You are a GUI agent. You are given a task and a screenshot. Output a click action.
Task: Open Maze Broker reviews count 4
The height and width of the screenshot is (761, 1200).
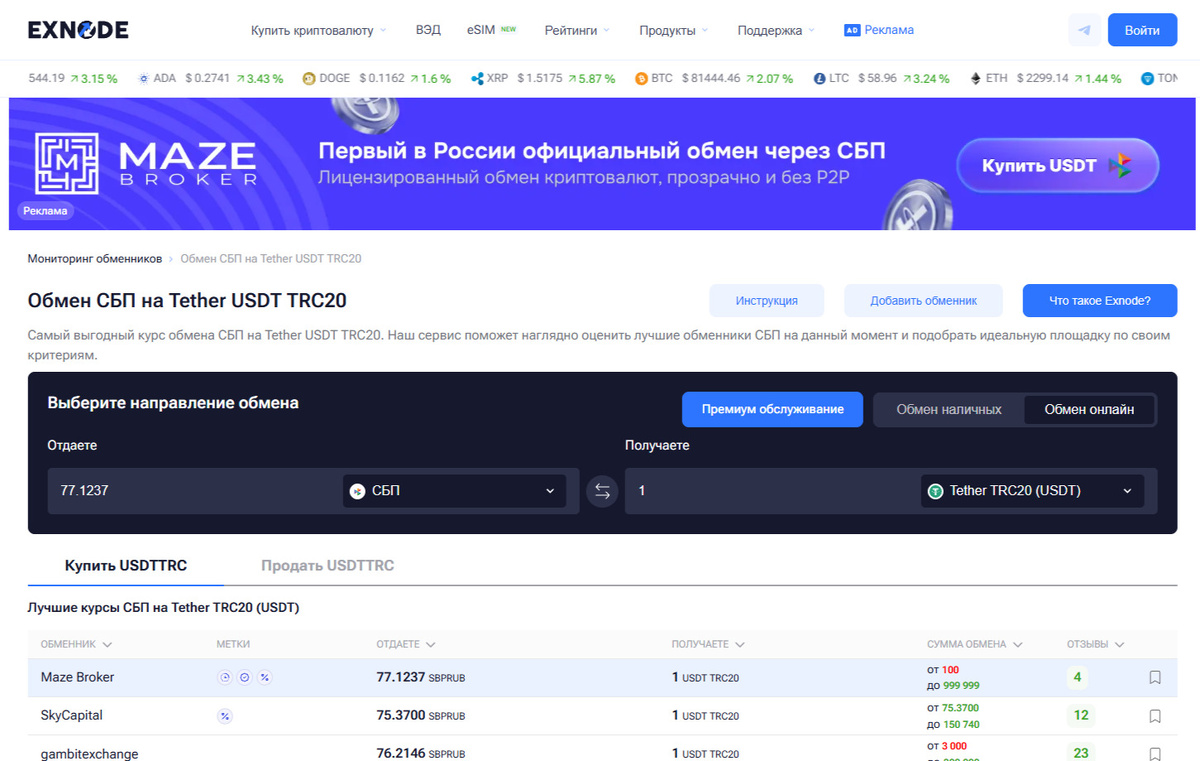pyautogui.click(x=1078, y=677)
